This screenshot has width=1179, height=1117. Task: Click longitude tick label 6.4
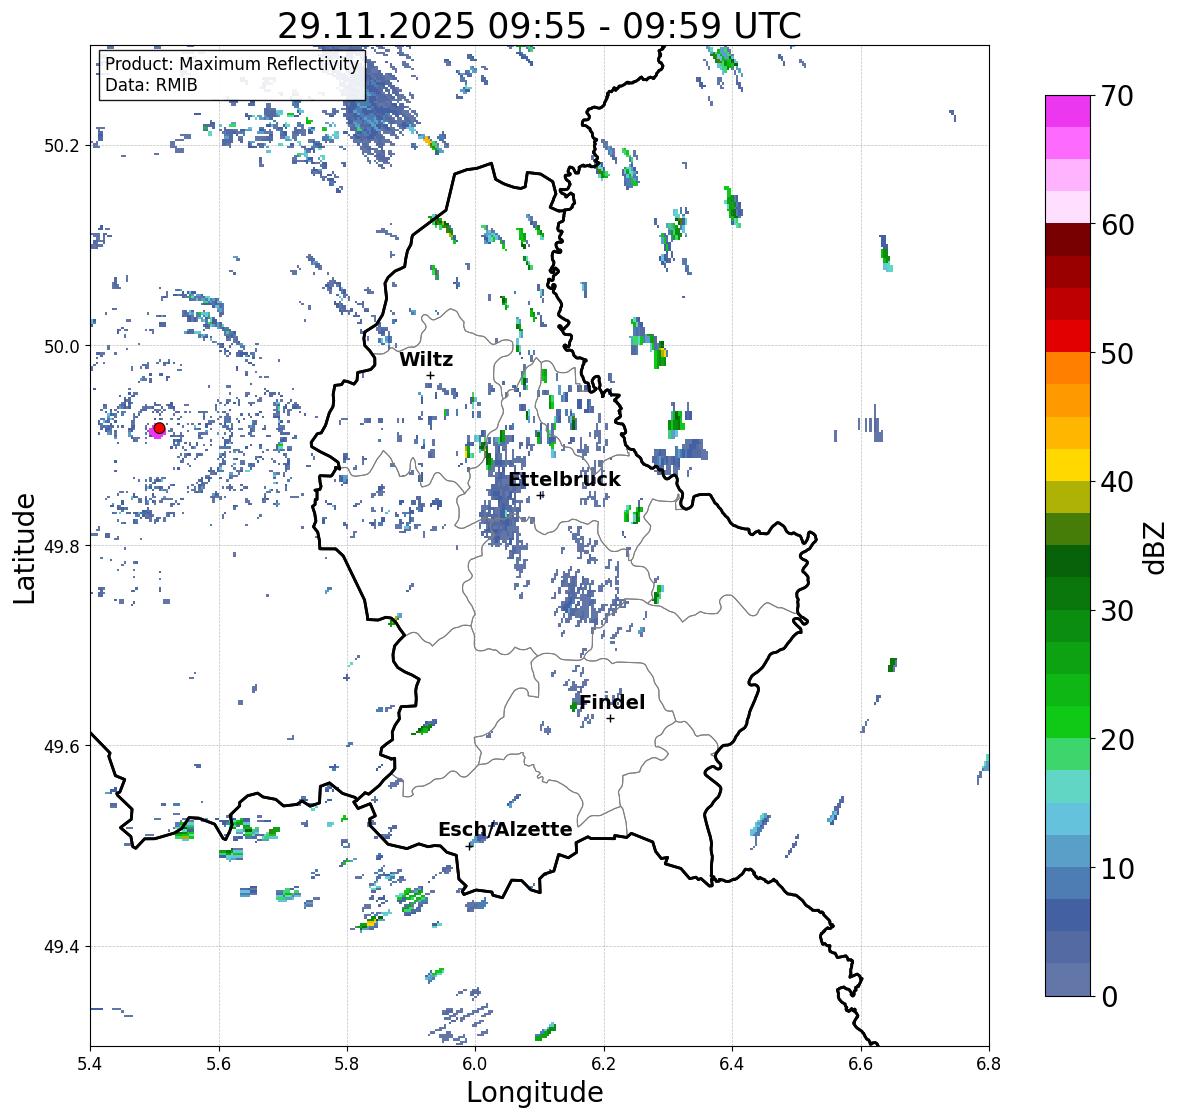click(x=732, y=1064)
